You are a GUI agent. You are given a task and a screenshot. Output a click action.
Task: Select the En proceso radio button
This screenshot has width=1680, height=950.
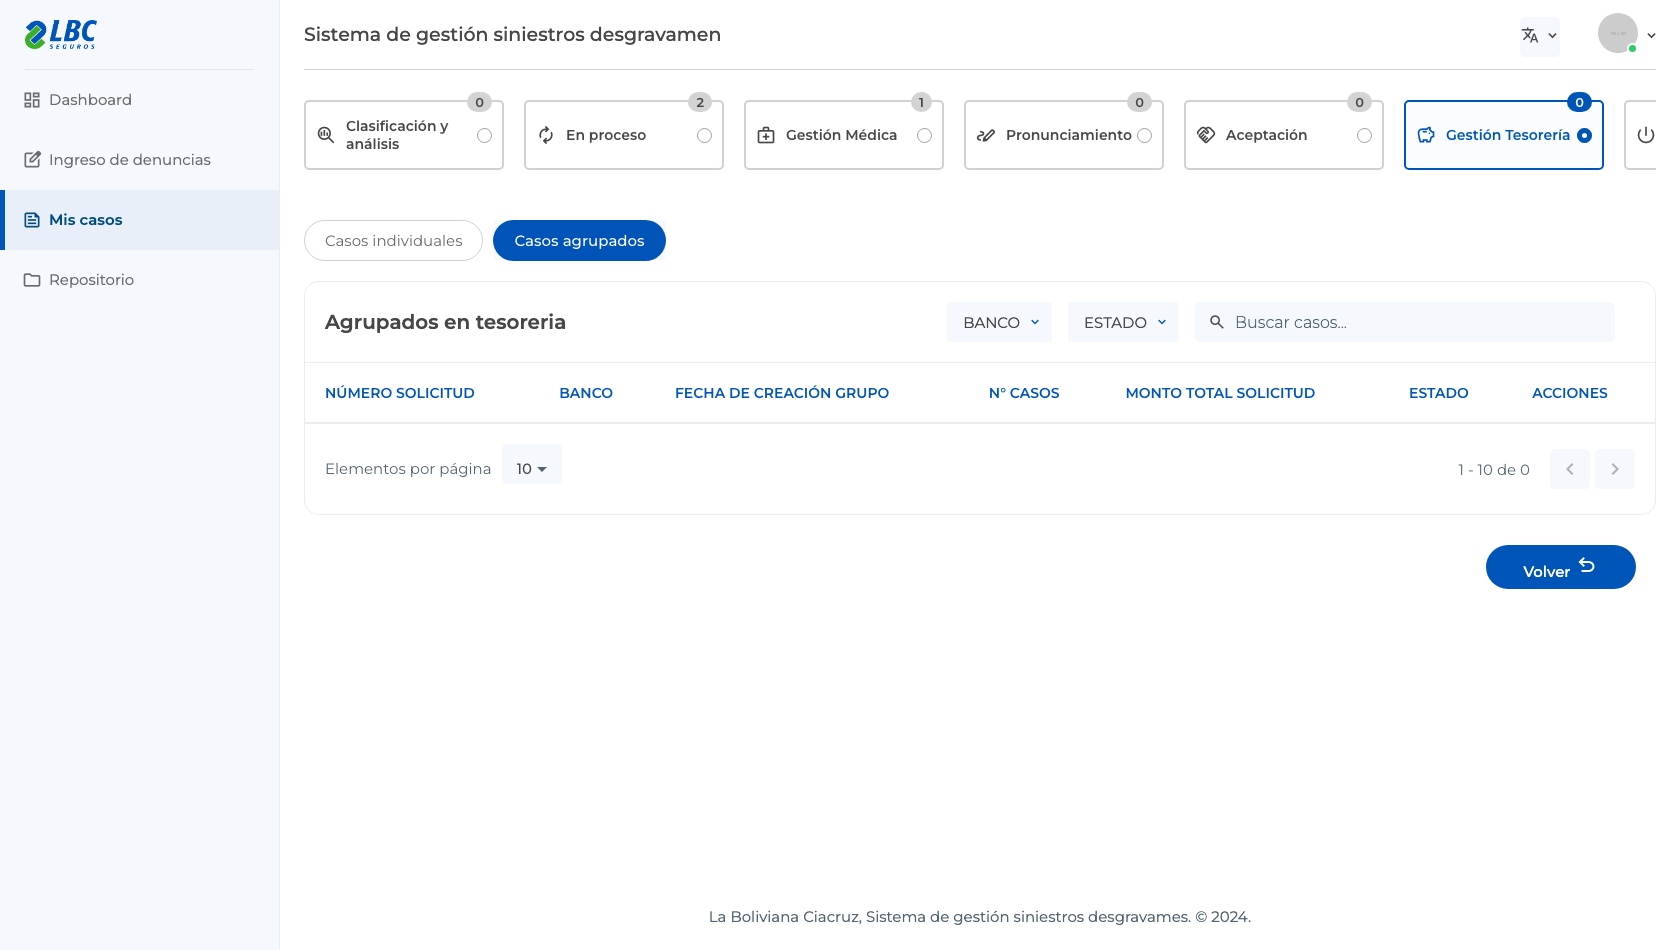705,135
